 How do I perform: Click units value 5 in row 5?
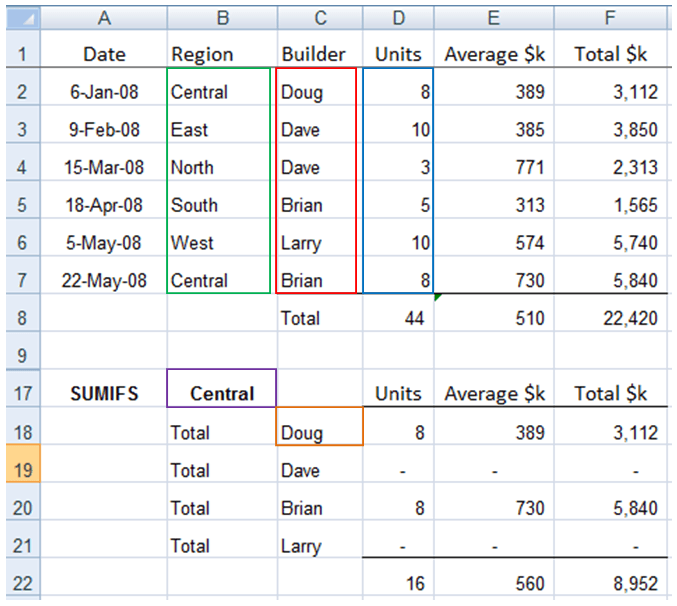tap(398, 199)
